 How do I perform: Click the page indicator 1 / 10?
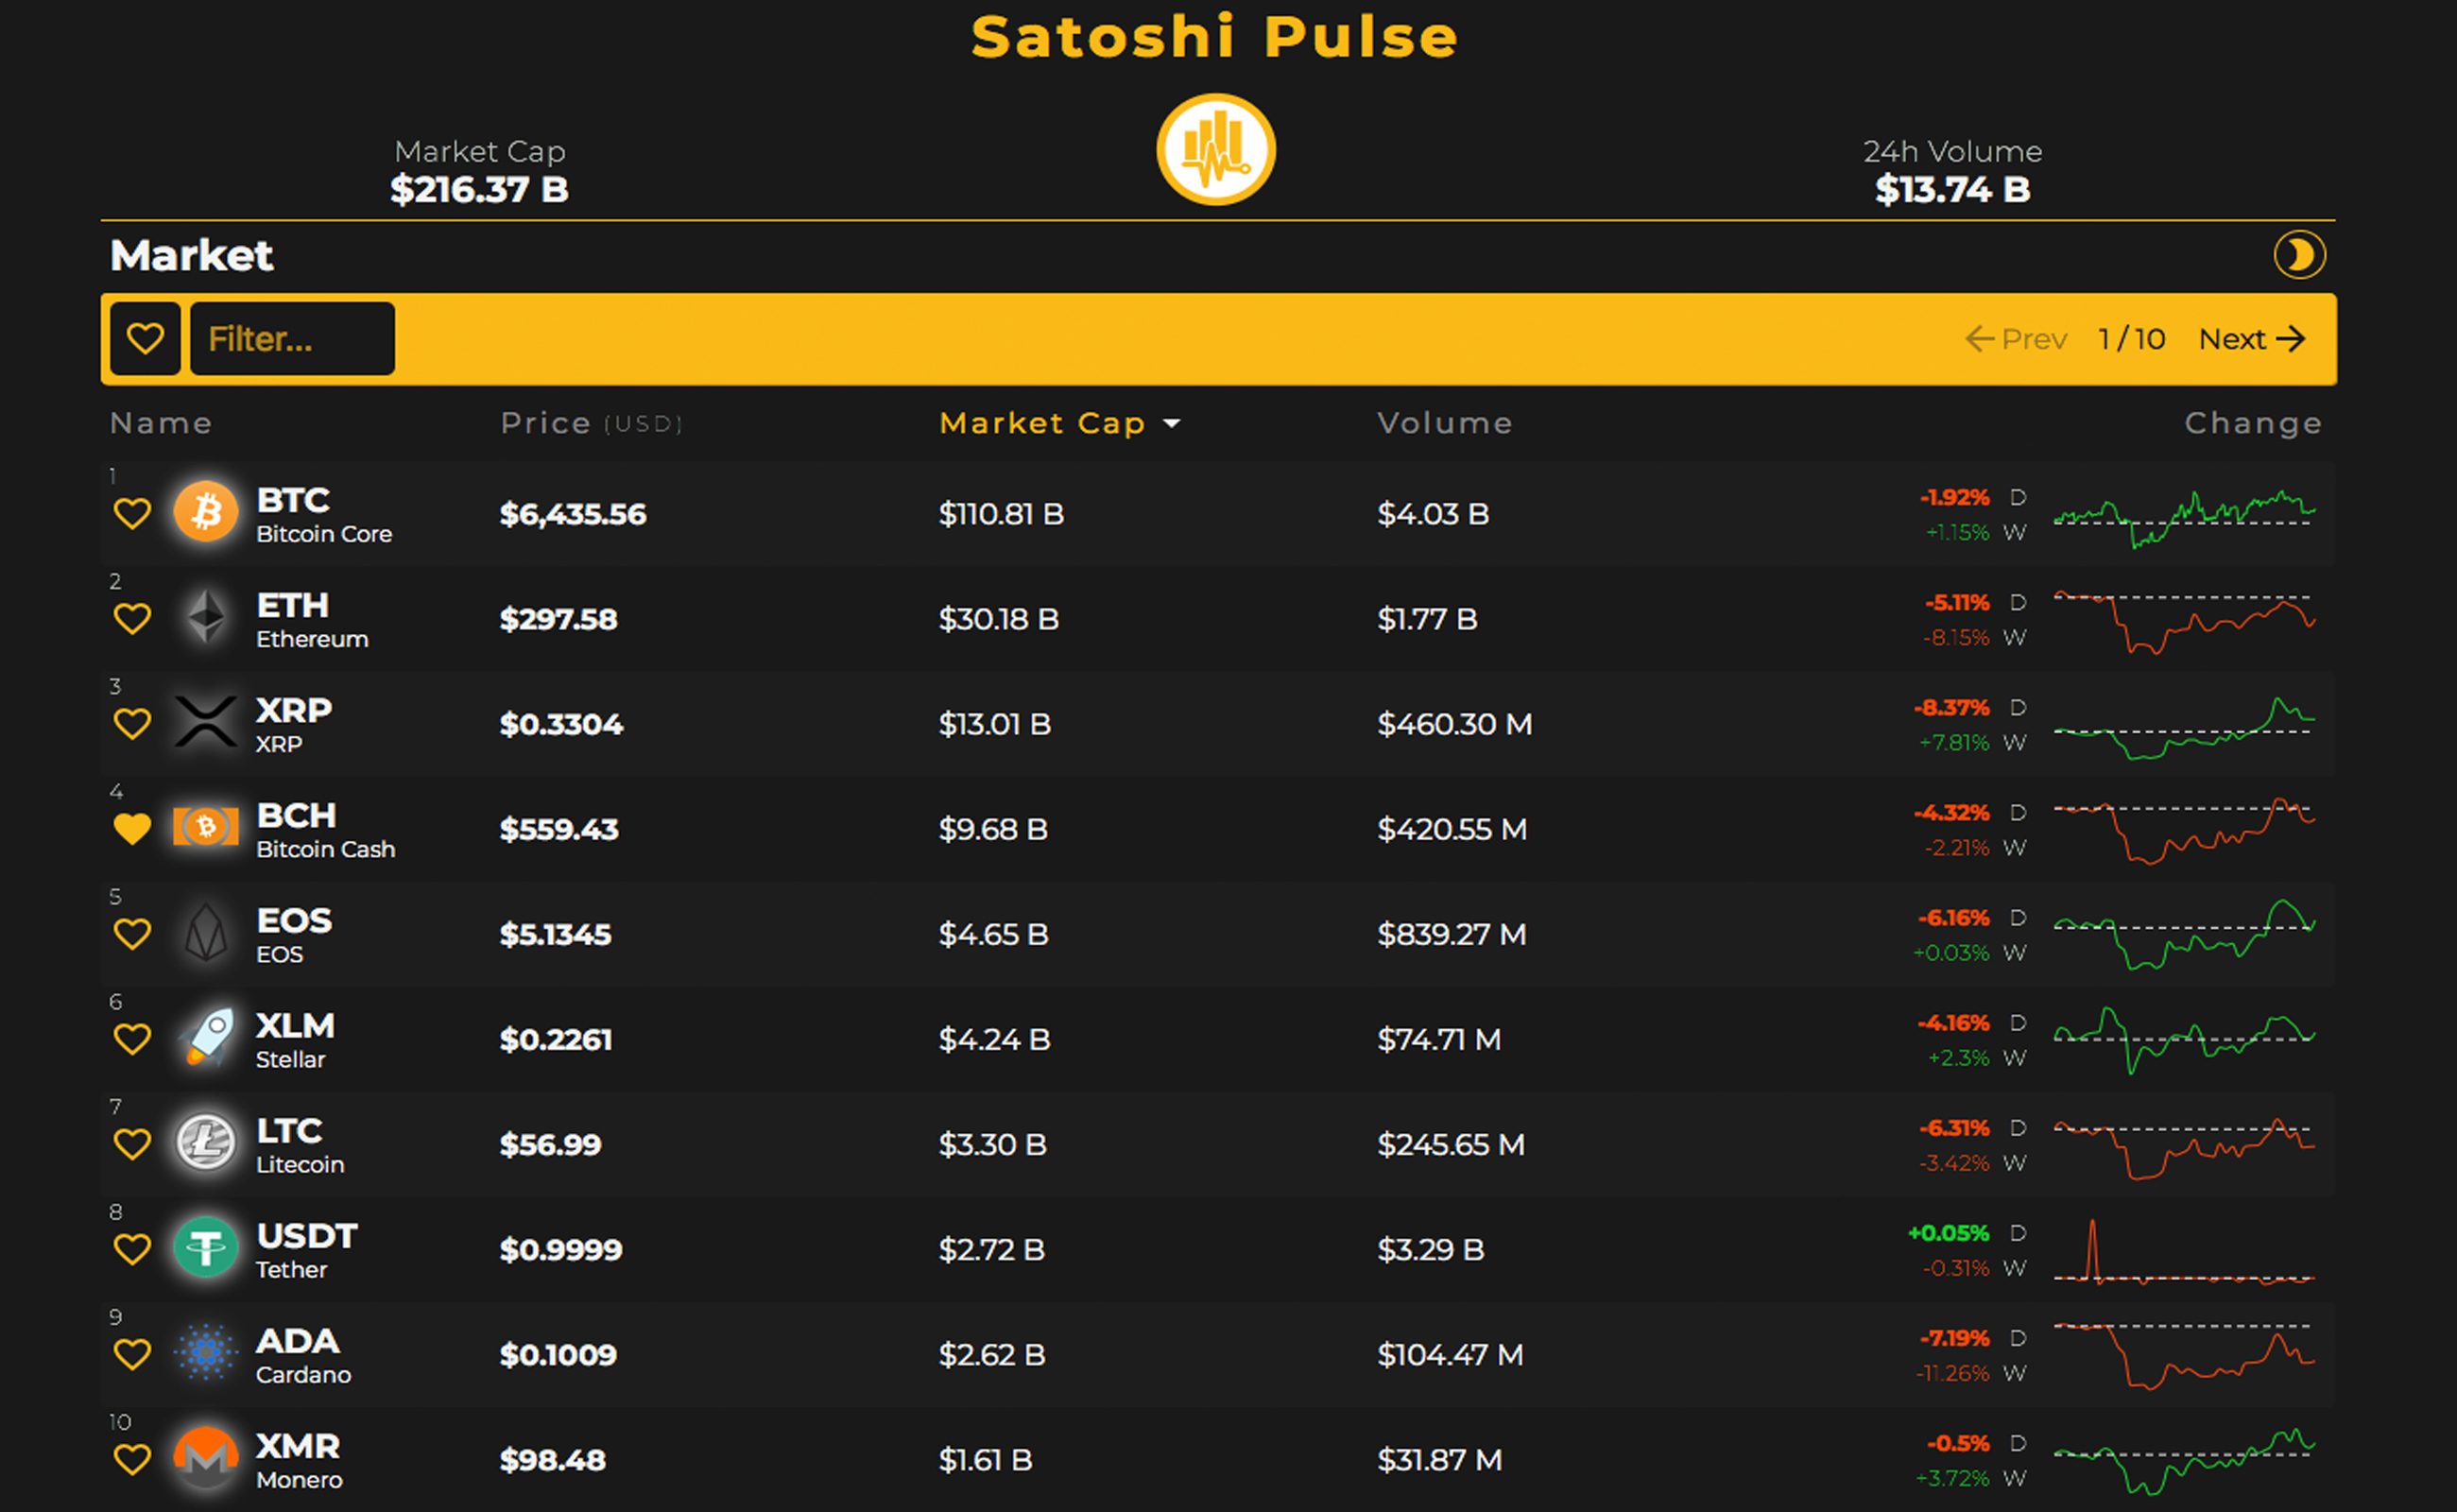tap(2131, 339)
